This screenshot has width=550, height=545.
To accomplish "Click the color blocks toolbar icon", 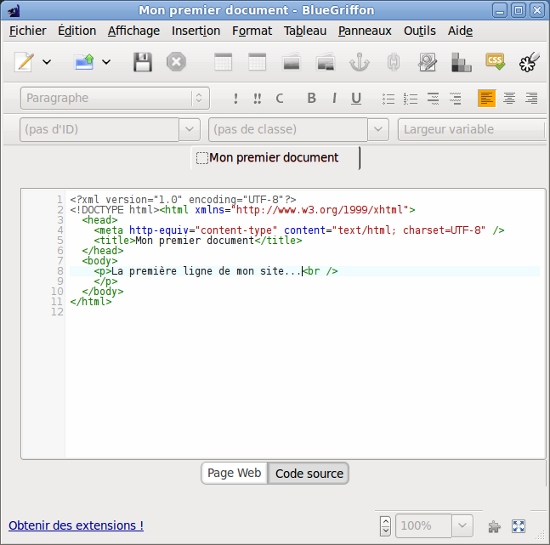I will pyautogui.click(x=461, y=62).
